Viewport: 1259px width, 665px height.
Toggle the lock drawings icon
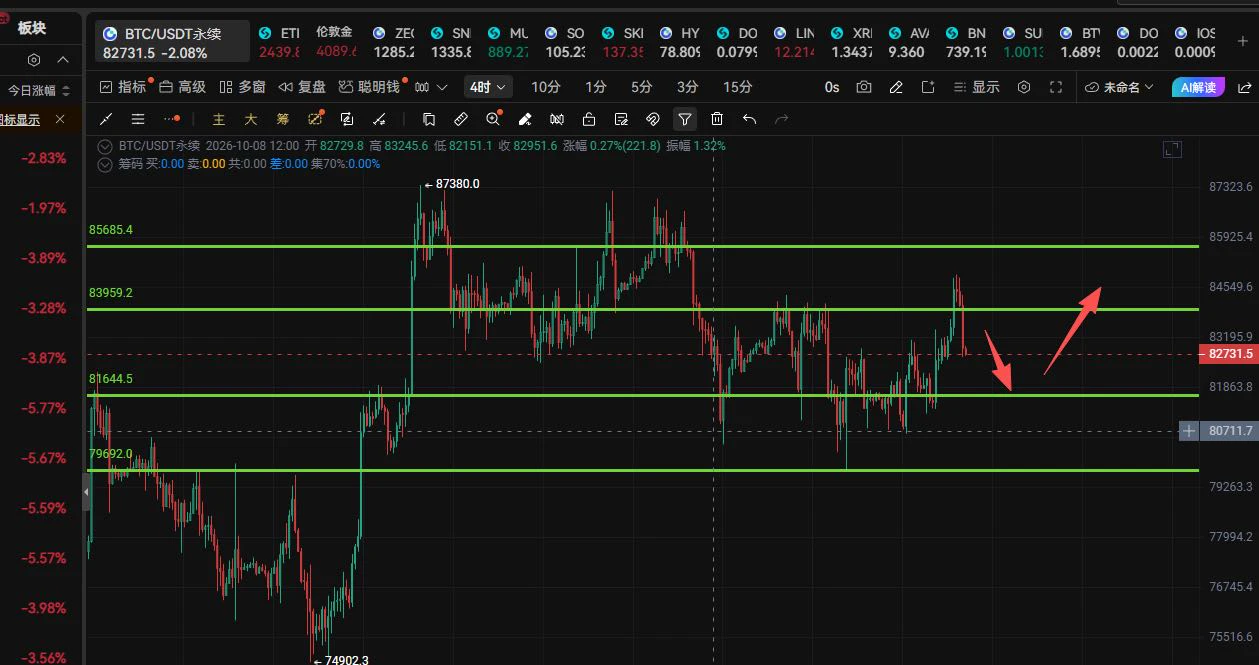[589, 119]
